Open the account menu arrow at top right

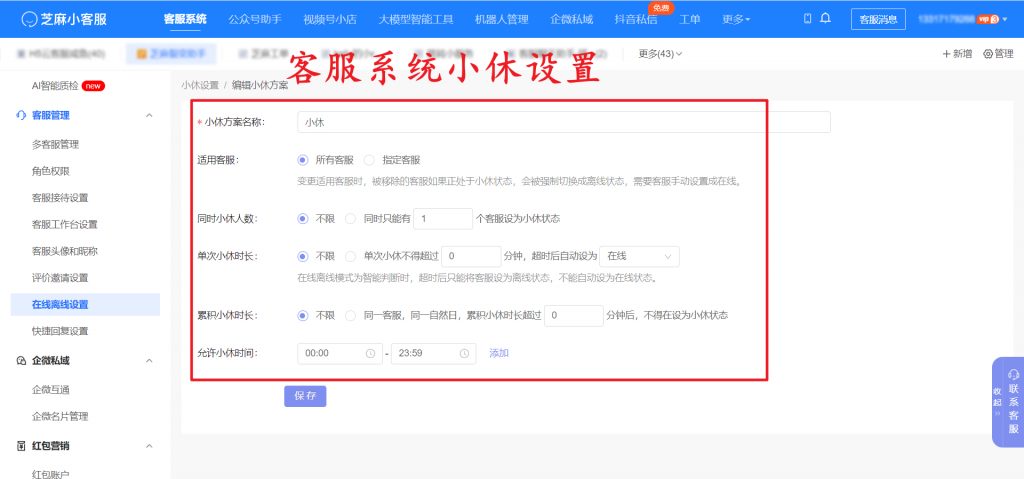click(1005, 20)
